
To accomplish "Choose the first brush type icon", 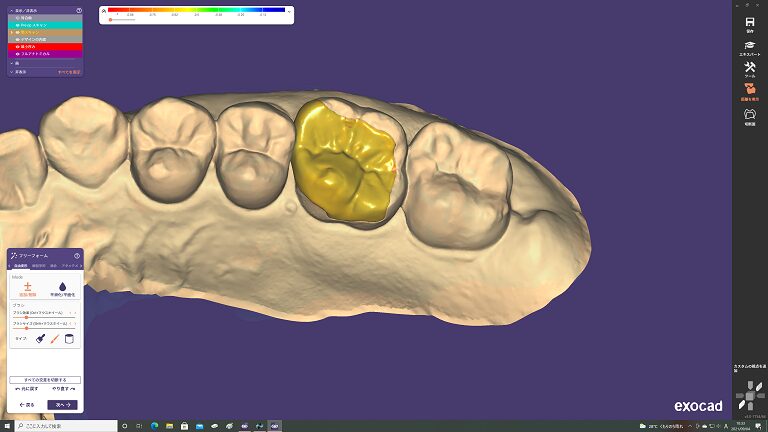I will [x=40, y=339].
